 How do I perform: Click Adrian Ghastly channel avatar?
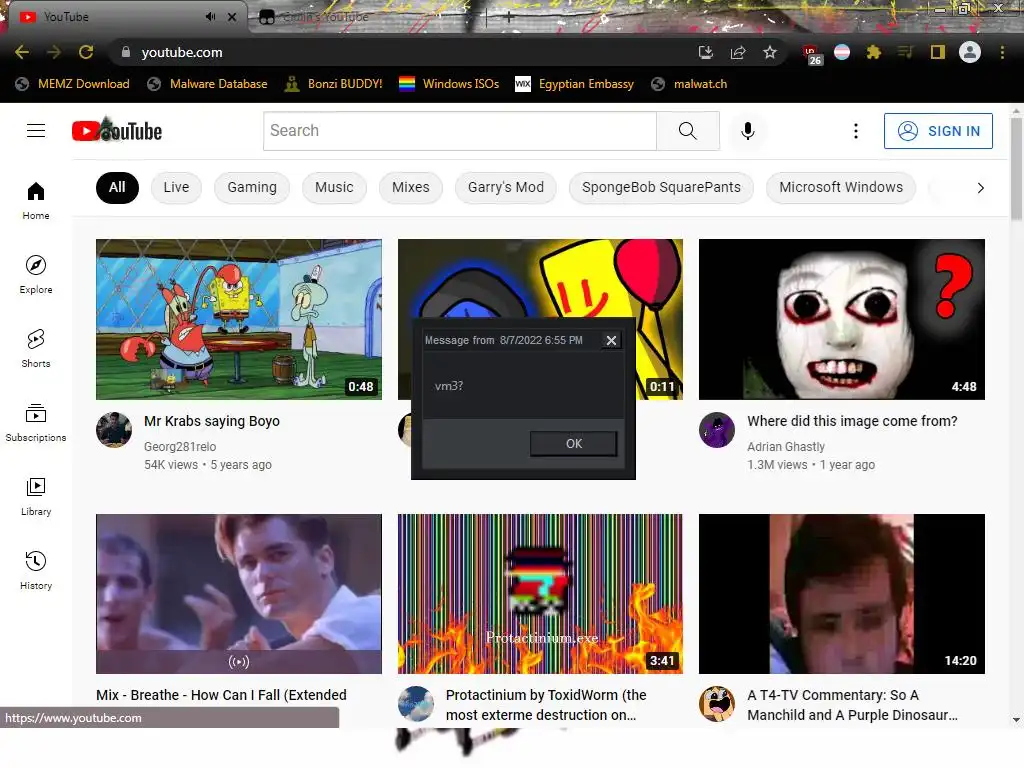click(x=717, y=430)
